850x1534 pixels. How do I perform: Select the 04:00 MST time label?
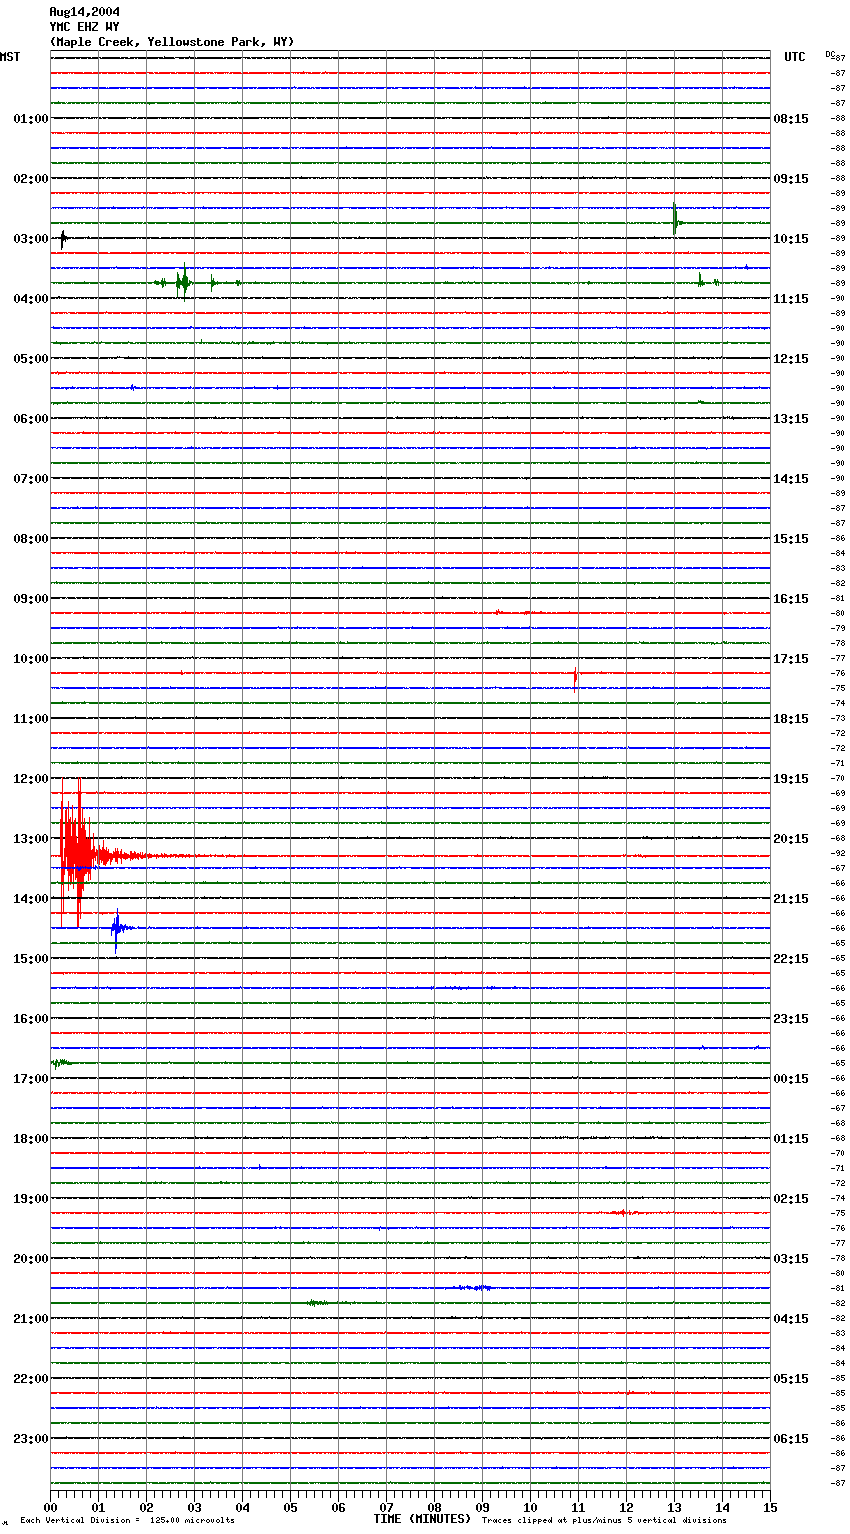[x=31, y=299]
